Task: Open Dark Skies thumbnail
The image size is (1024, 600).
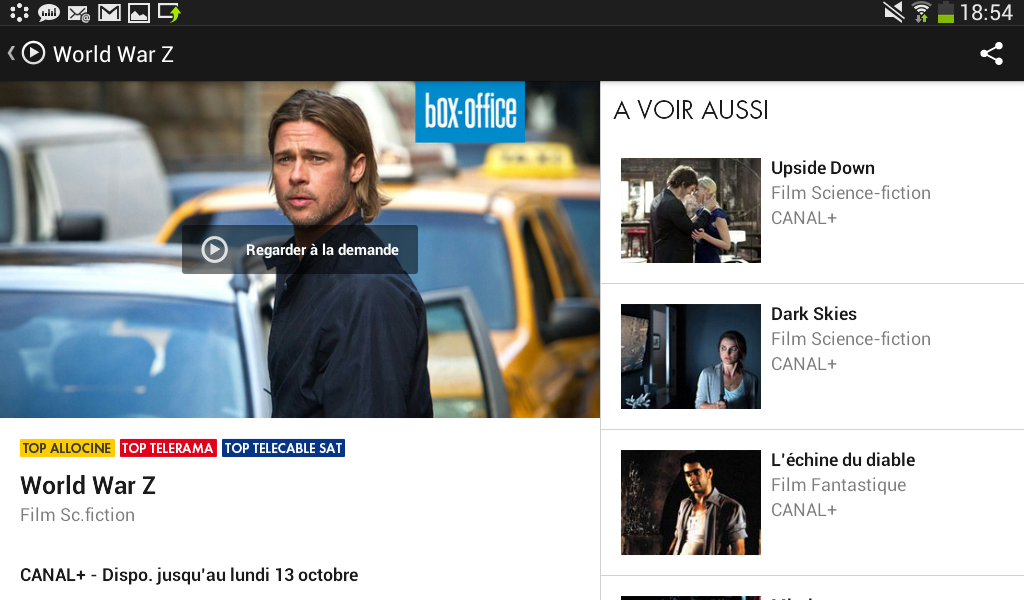Action: (691, 356)
